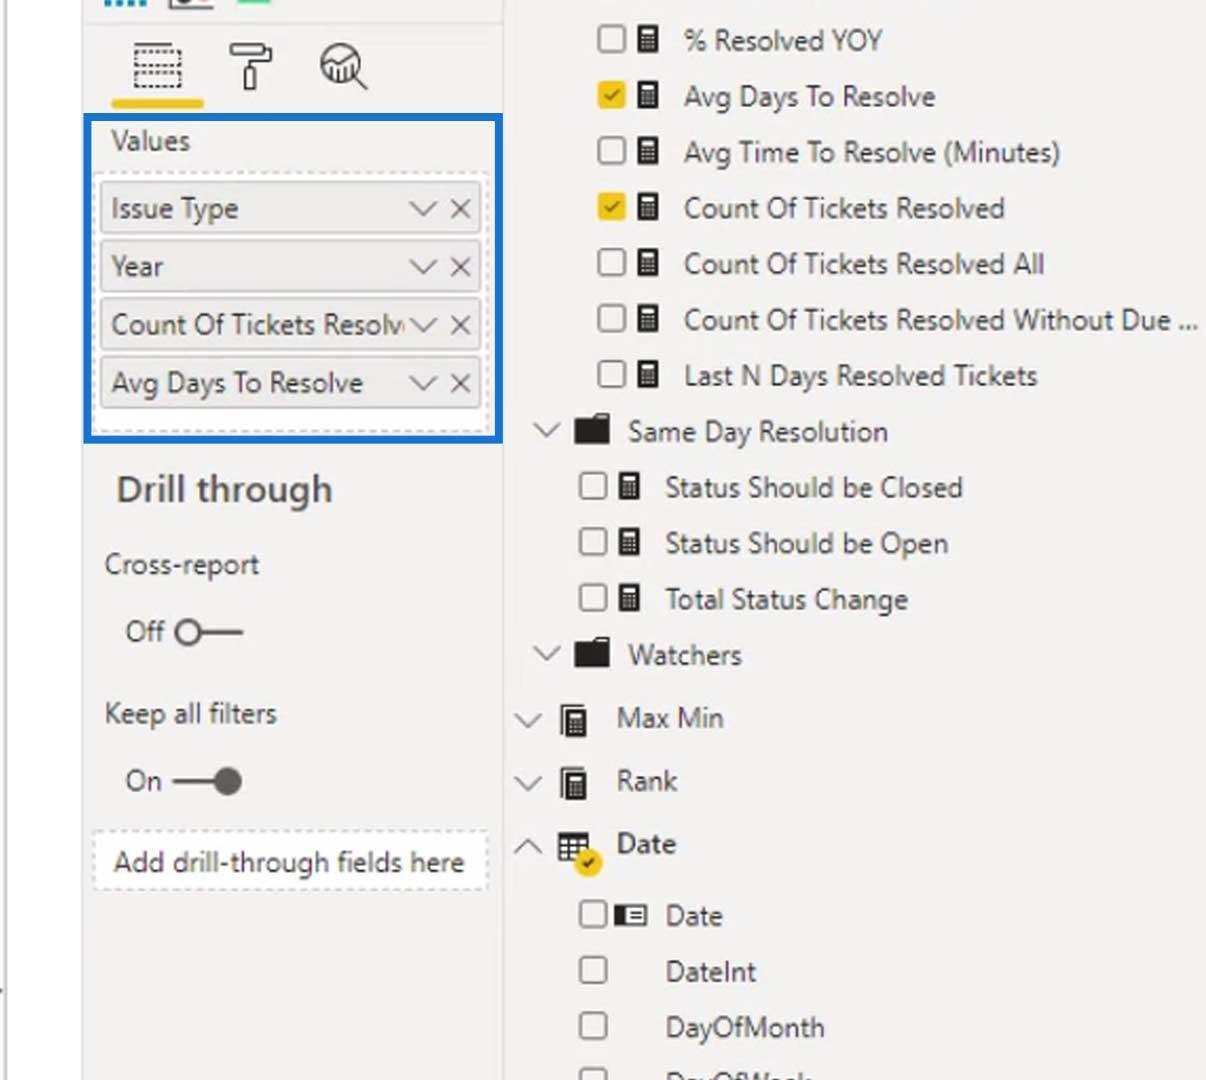Click calculator icon beside Avg Time To Resolve
Screen dimensions: 1206x1080
[648, 152]
